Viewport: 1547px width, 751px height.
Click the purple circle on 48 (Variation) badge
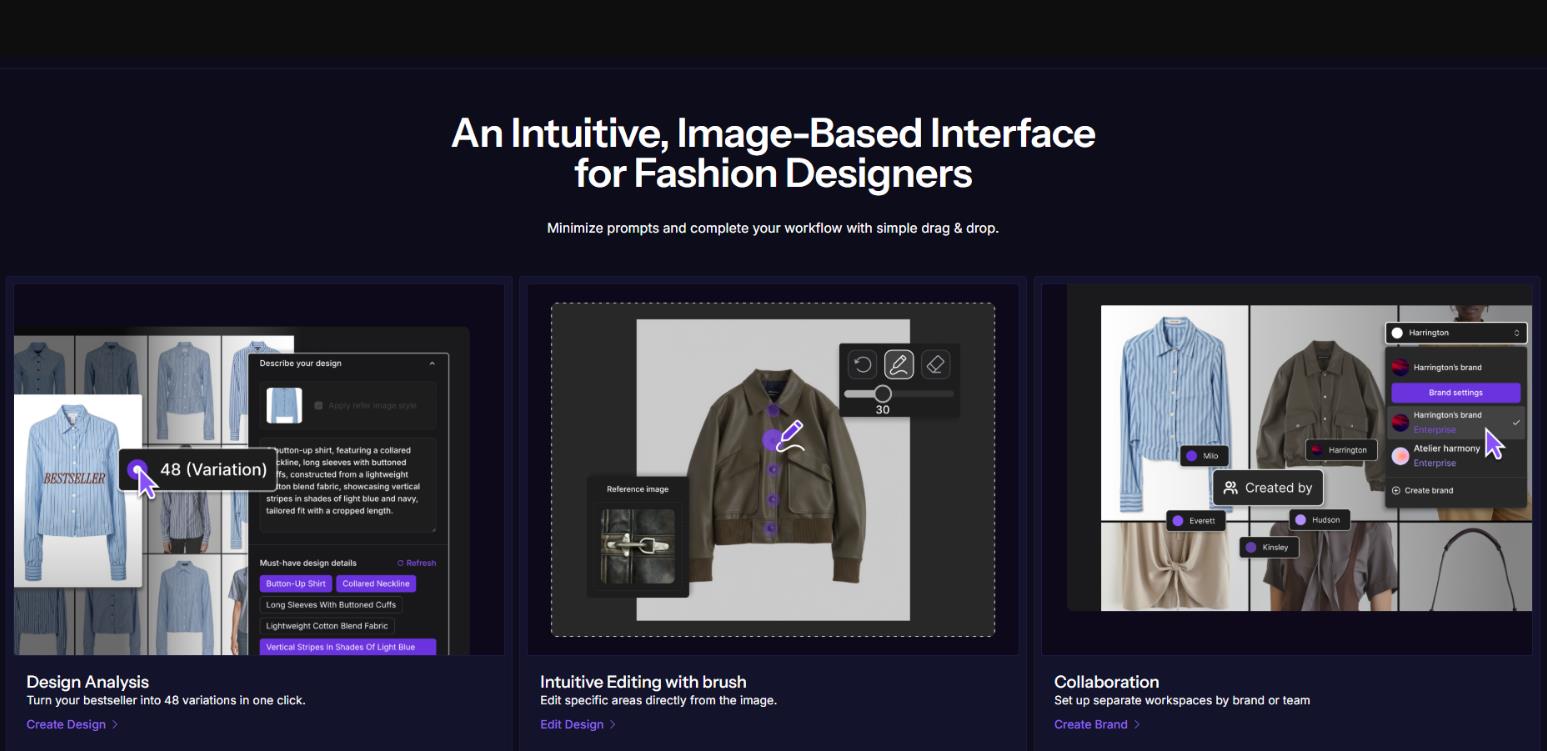point(137,469)
